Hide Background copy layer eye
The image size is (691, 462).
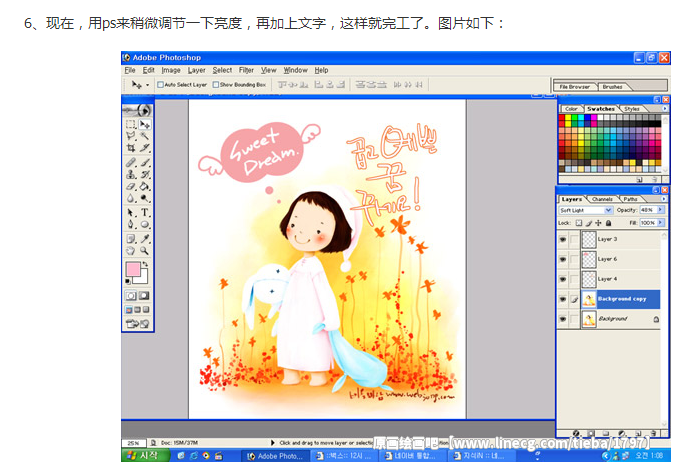[x=563, y=299]
